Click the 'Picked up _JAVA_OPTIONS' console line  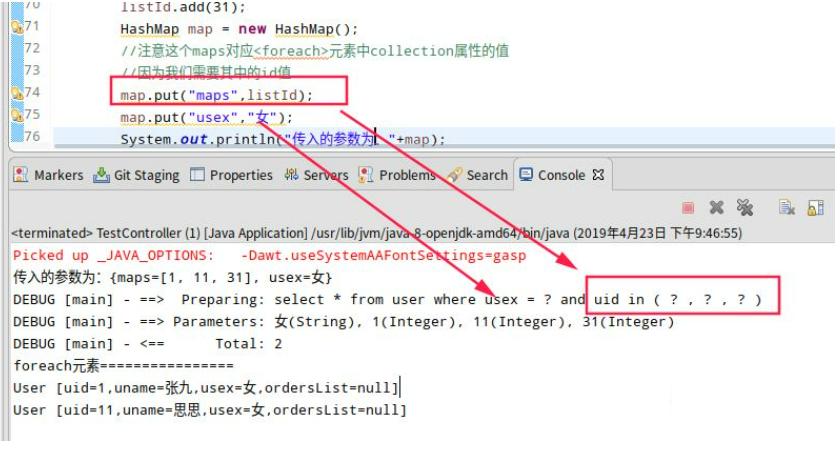(x=269, y=255)
